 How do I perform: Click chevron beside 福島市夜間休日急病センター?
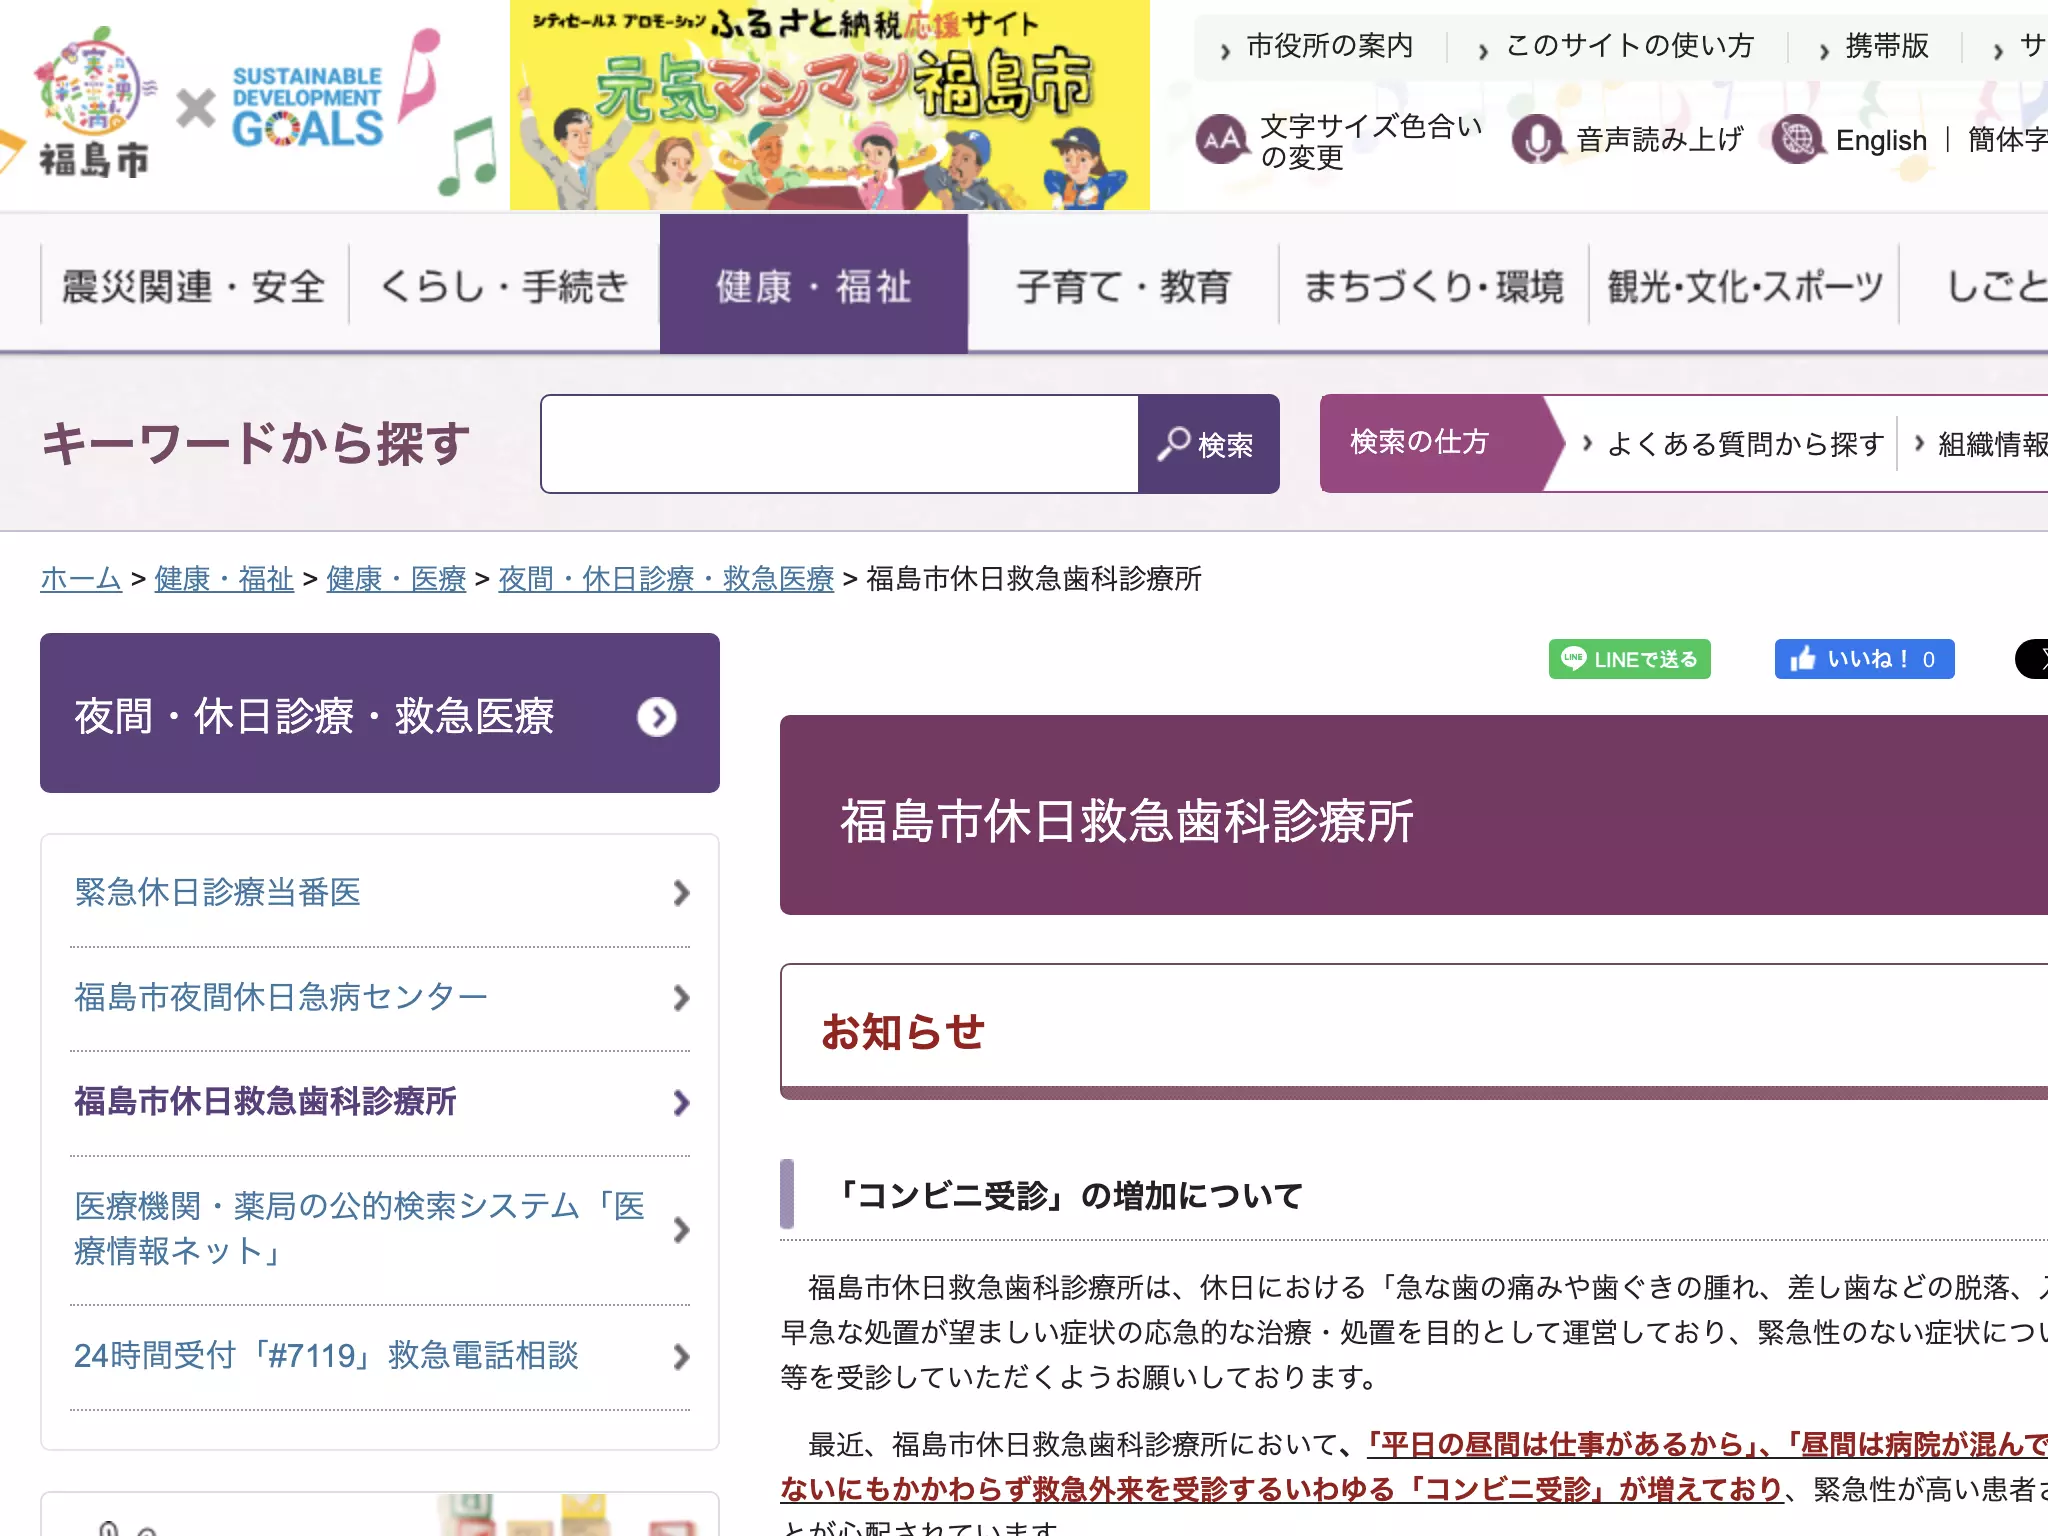681,998
